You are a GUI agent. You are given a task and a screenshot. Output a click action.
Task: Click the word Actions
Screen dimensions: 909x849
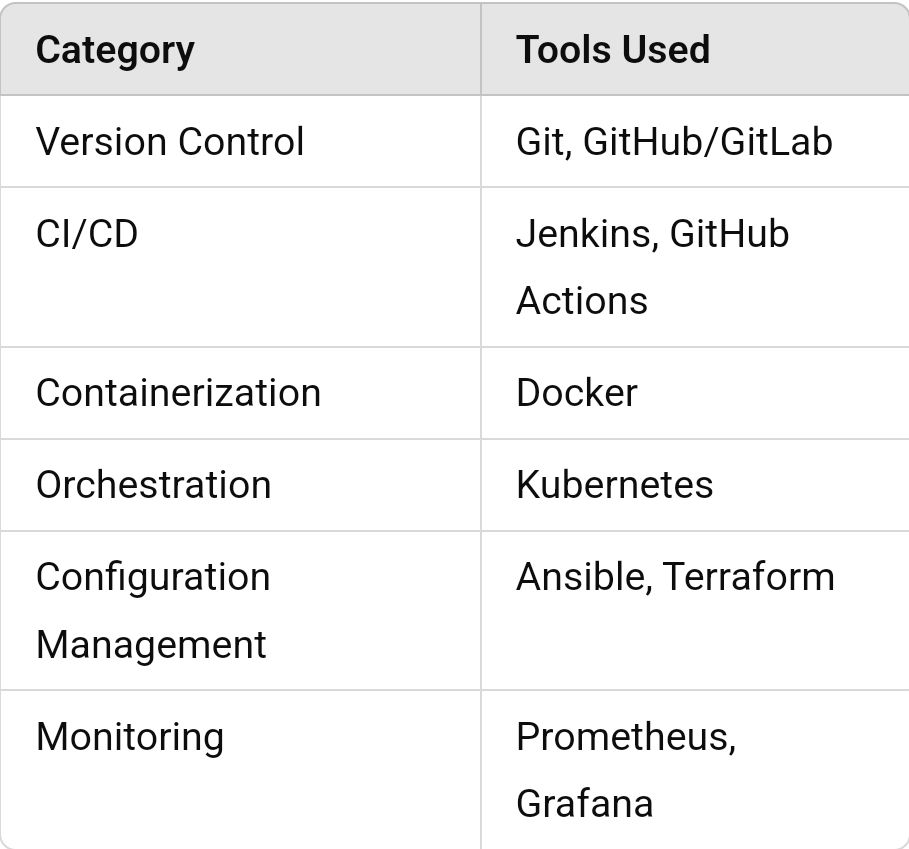[582, 301]
